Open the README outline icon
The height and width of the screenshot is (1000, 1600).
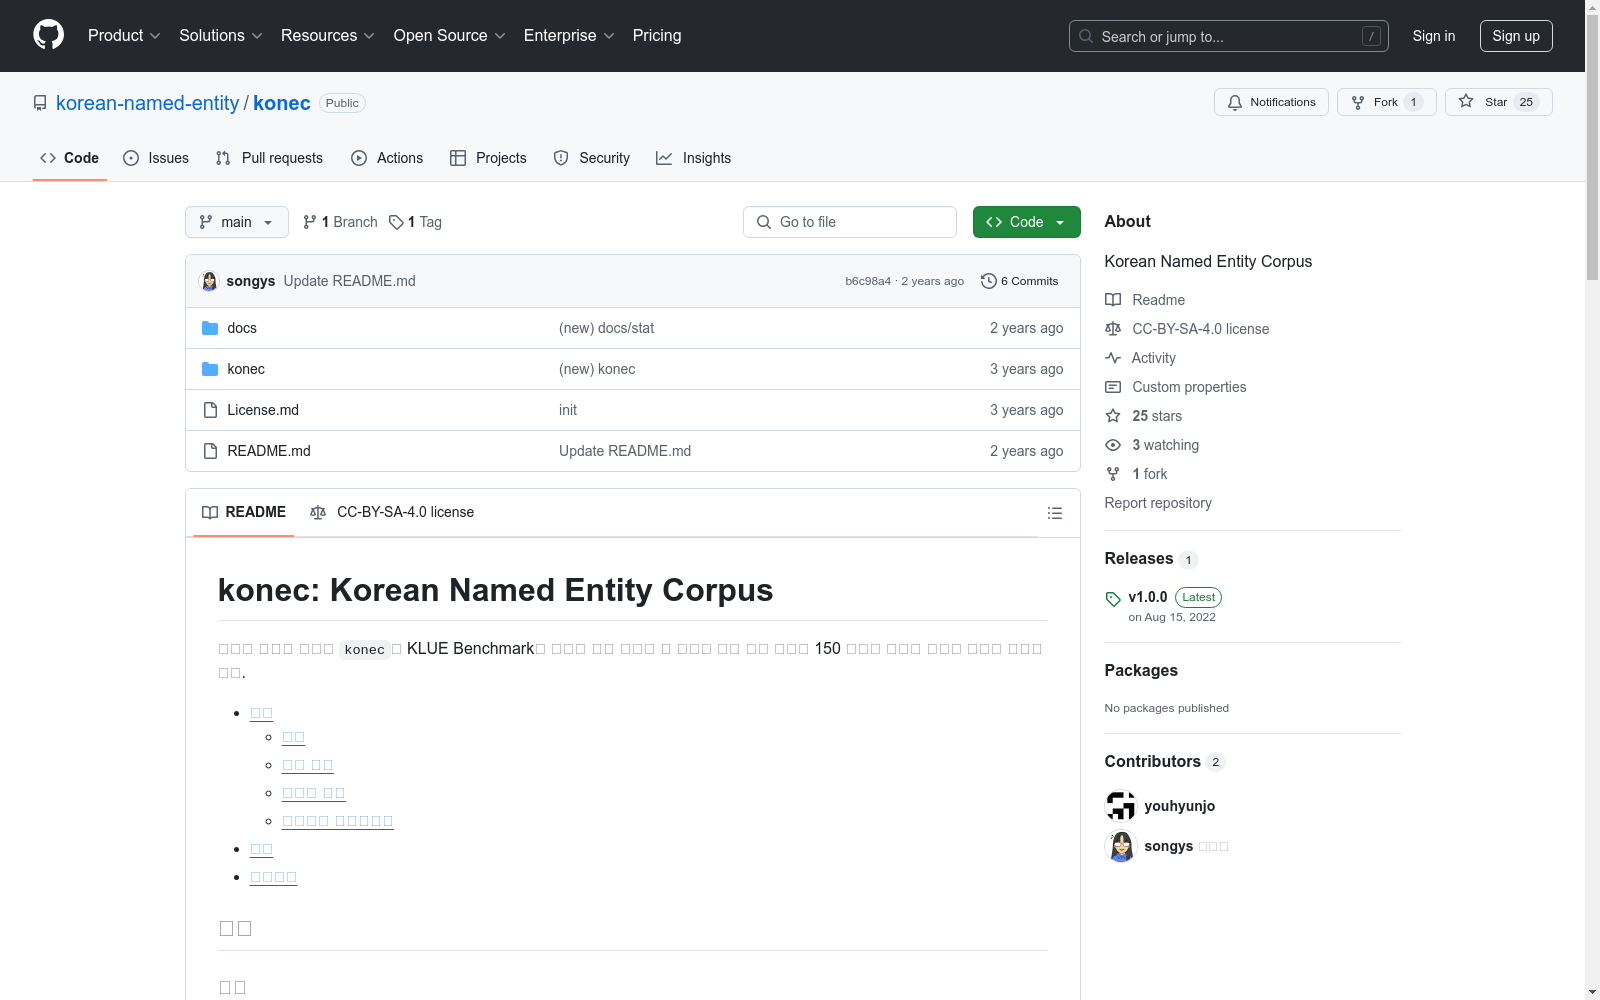(1055, 513)
